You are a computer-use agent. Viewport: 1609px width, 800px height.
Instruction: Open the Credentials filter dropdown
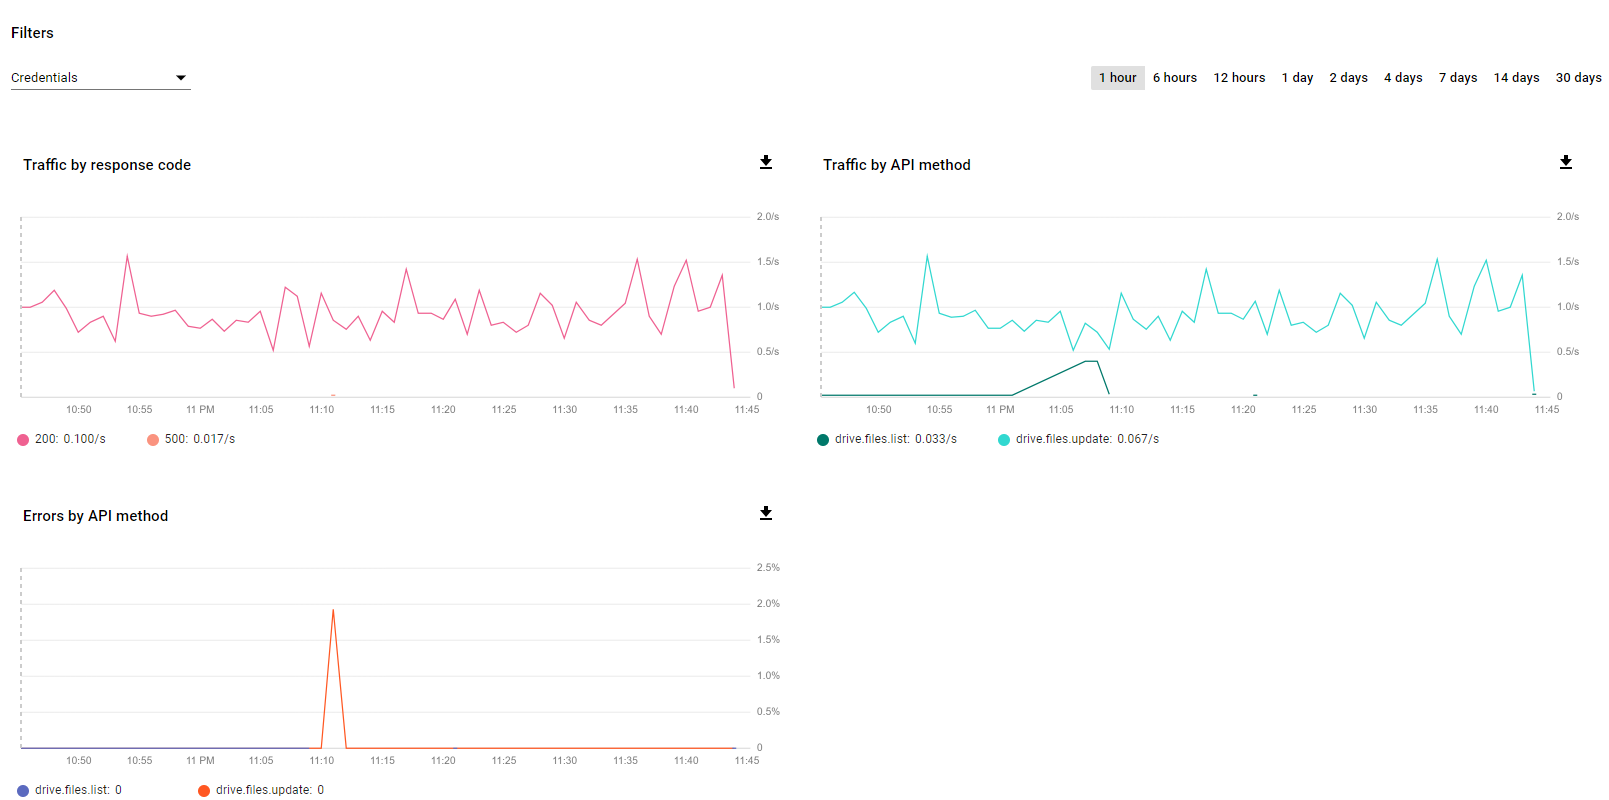click(x=100, y=78)
